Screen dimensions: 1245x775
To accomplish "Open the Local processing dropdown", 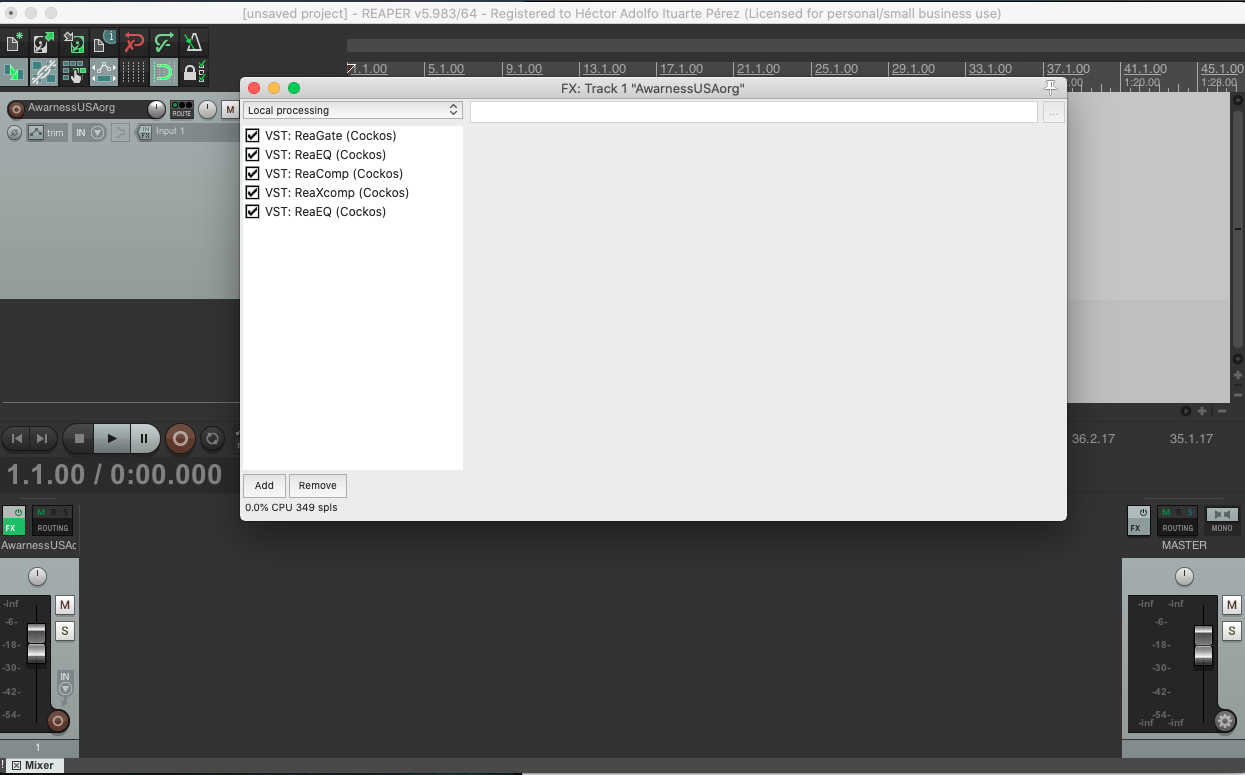I will point(352,110).
